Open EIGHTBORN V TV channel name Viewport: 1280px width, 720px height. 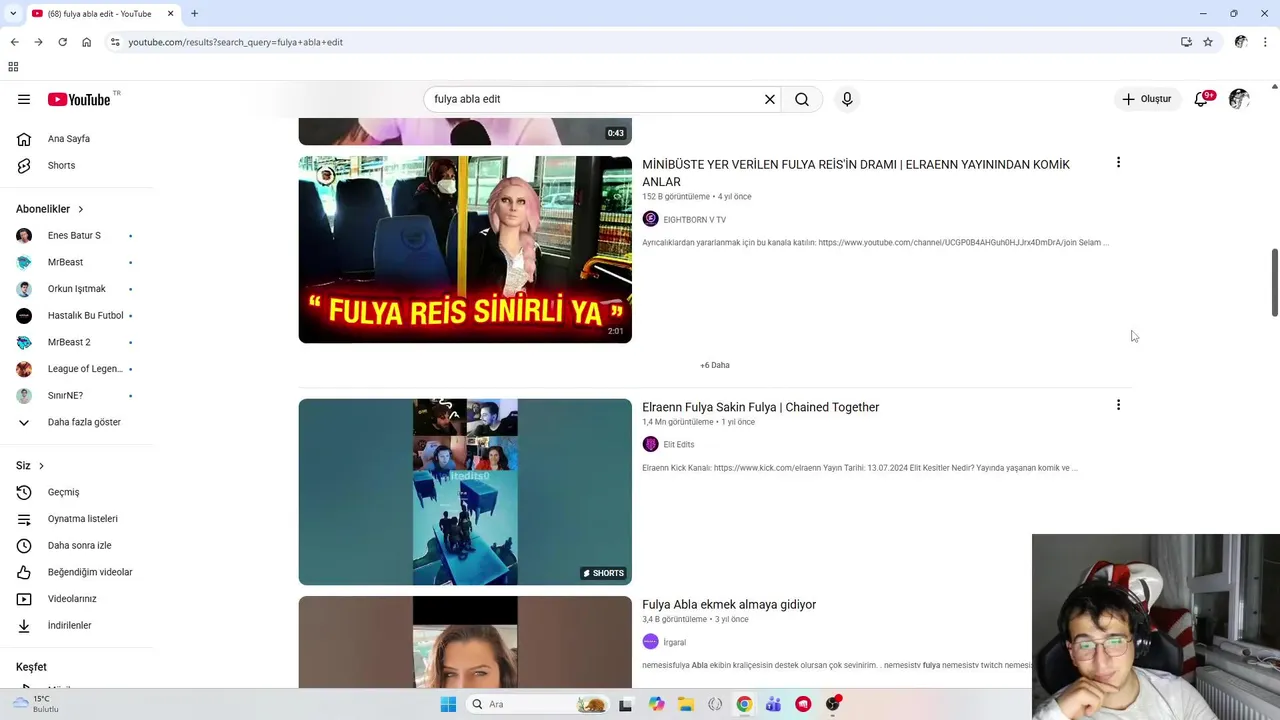695,220
